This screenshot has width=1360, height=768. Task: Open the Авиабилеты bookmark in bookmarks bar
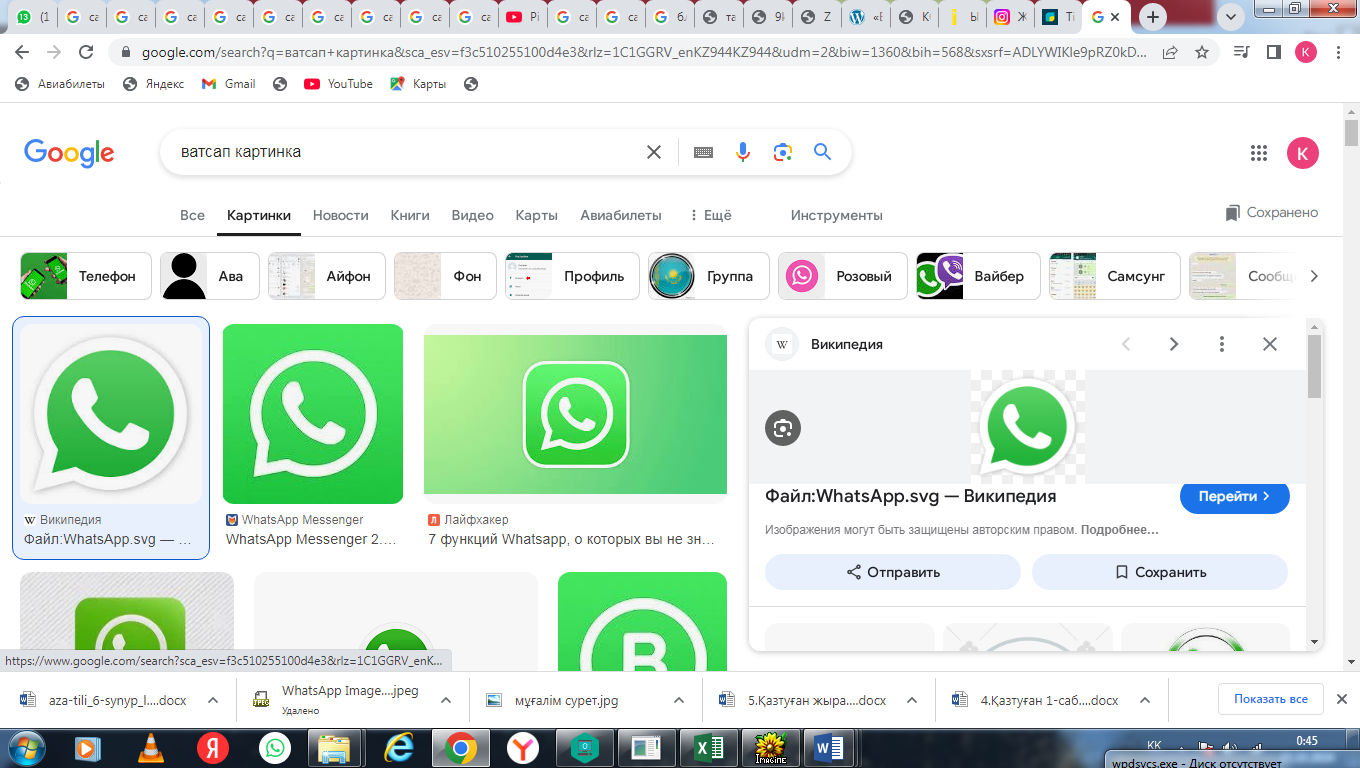tap(60, 84)
